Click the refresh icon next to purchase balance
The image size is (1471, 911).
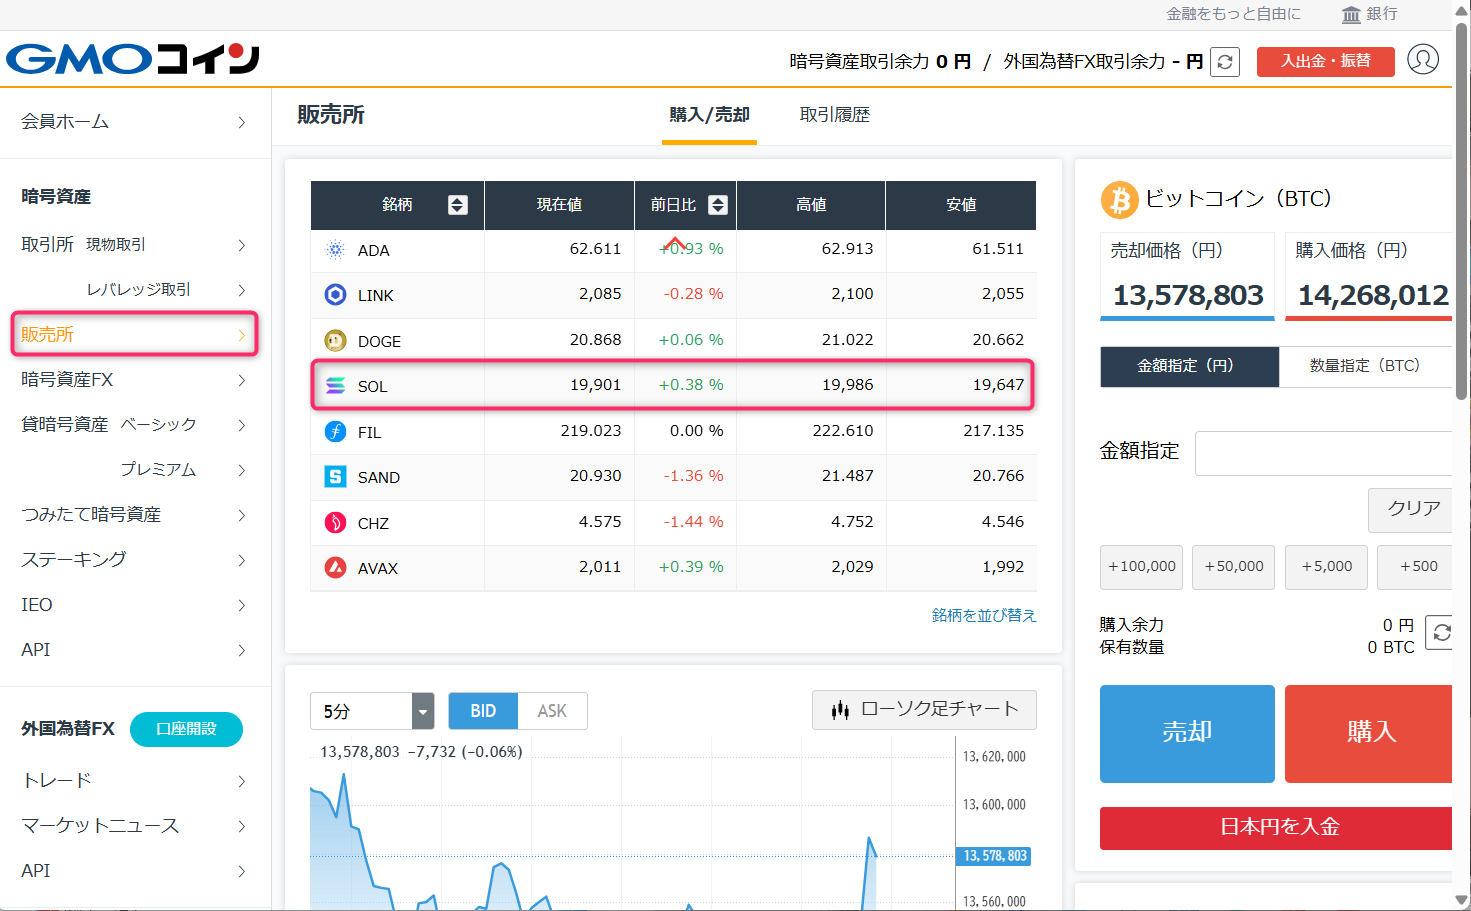click(1440, 632)
